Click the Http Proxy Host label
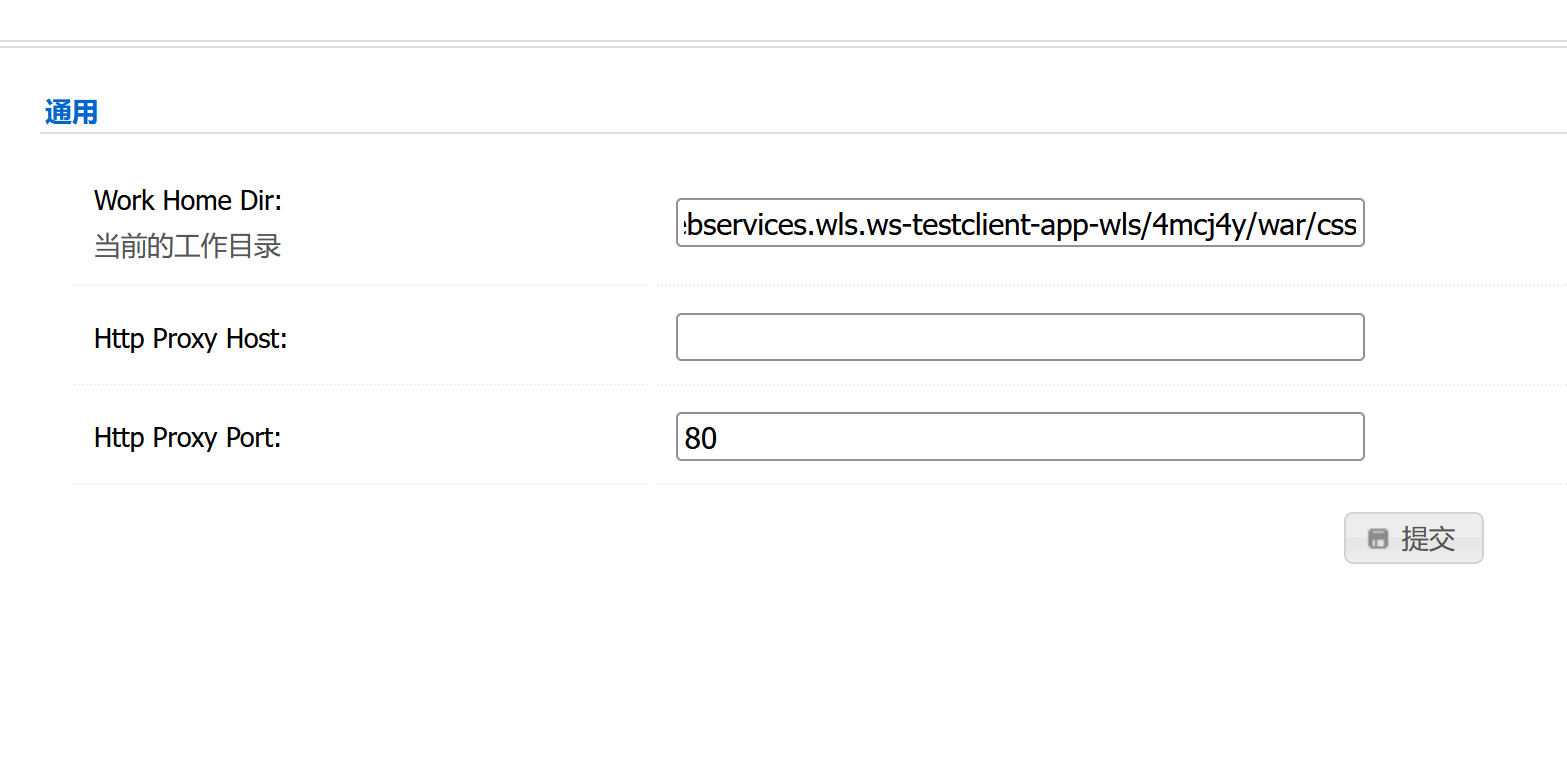 [x=190, y=339]
